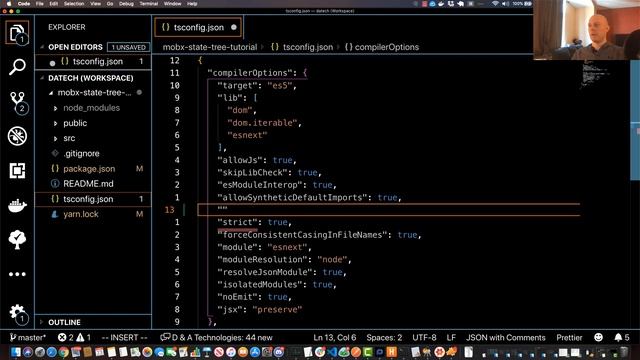Open the View menu
This screenshot has height=360, width=640.
(96, 4)
